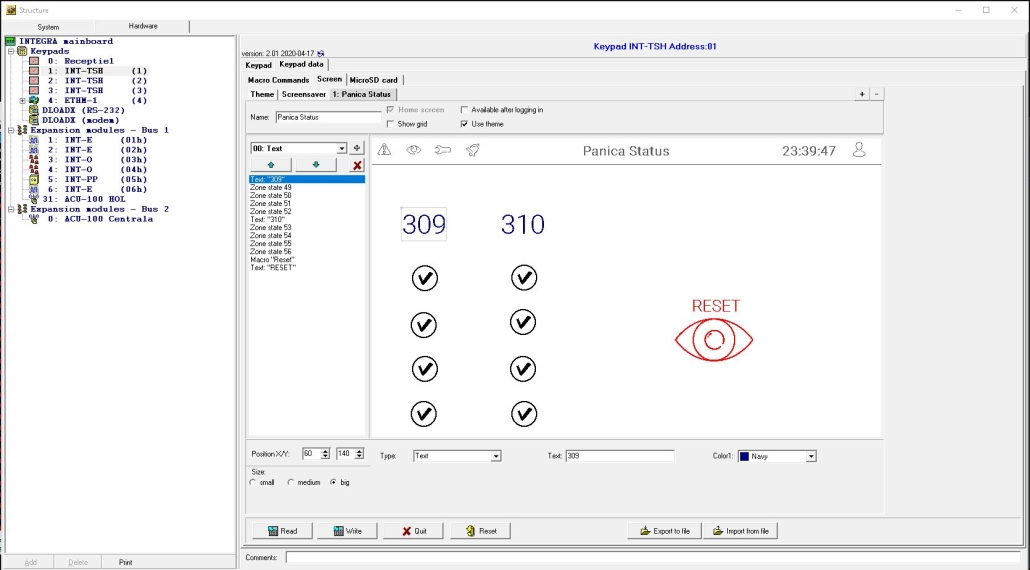Select the medium size radio button
The image size is (1030, 570).
coord(291,482)
